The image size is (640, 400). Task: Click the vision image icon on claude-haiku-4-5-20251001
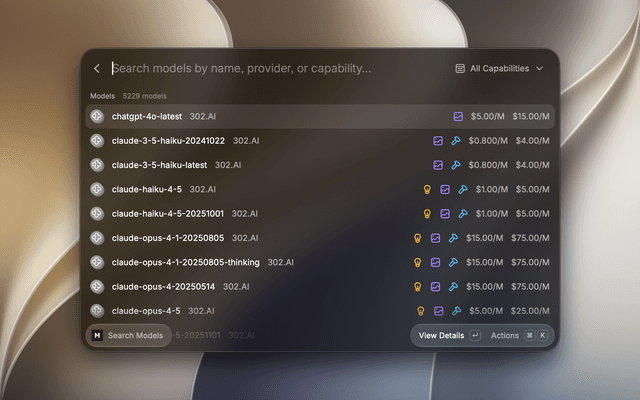pos(445,213)
